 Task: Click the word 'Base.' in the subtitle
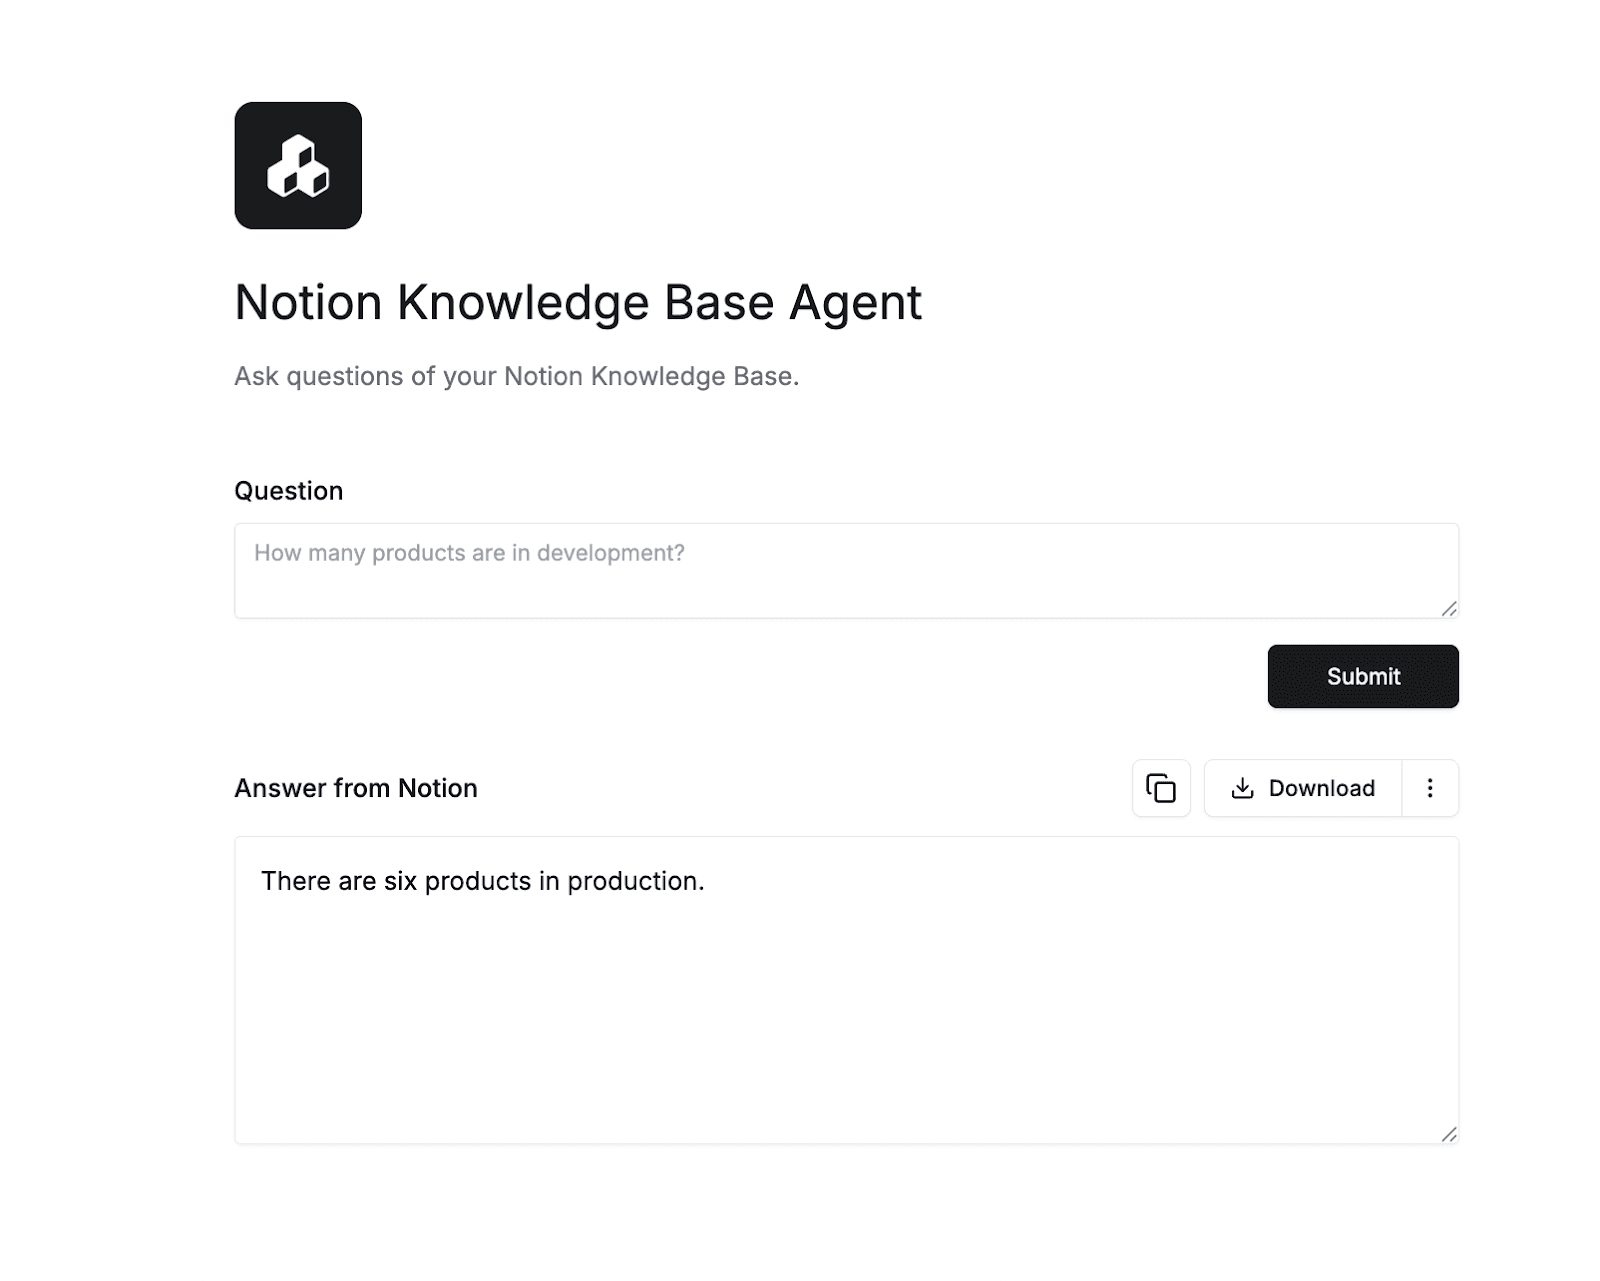point(766,376)
